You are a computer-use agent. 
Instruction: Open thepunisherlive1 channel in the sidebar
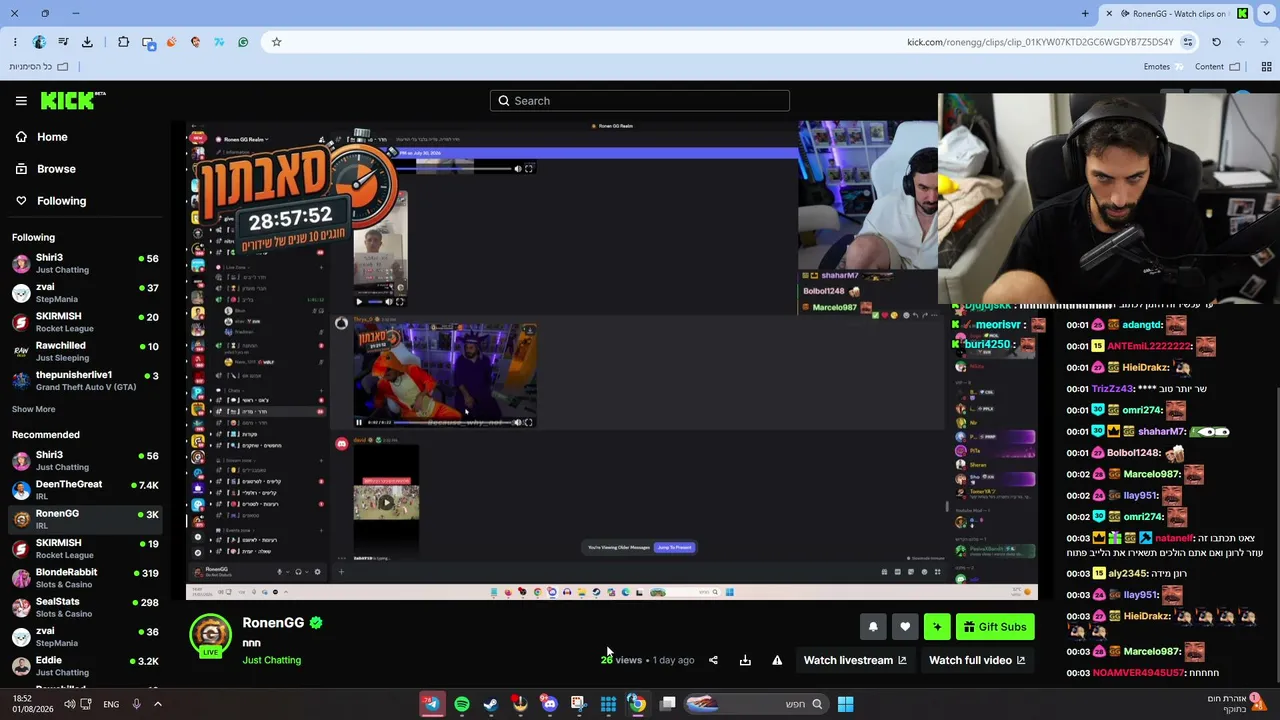85,380
